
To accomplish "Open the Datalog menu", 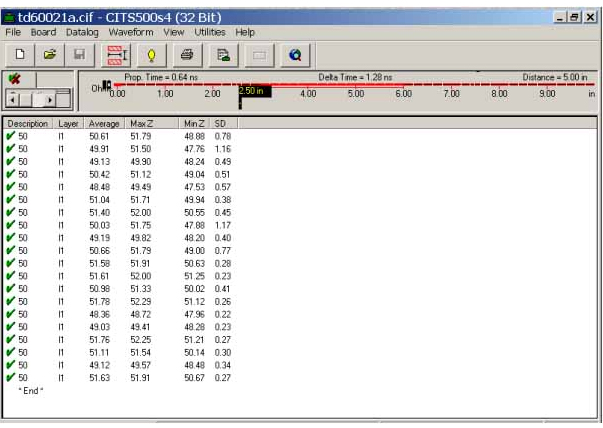I will tap(82, 32).
